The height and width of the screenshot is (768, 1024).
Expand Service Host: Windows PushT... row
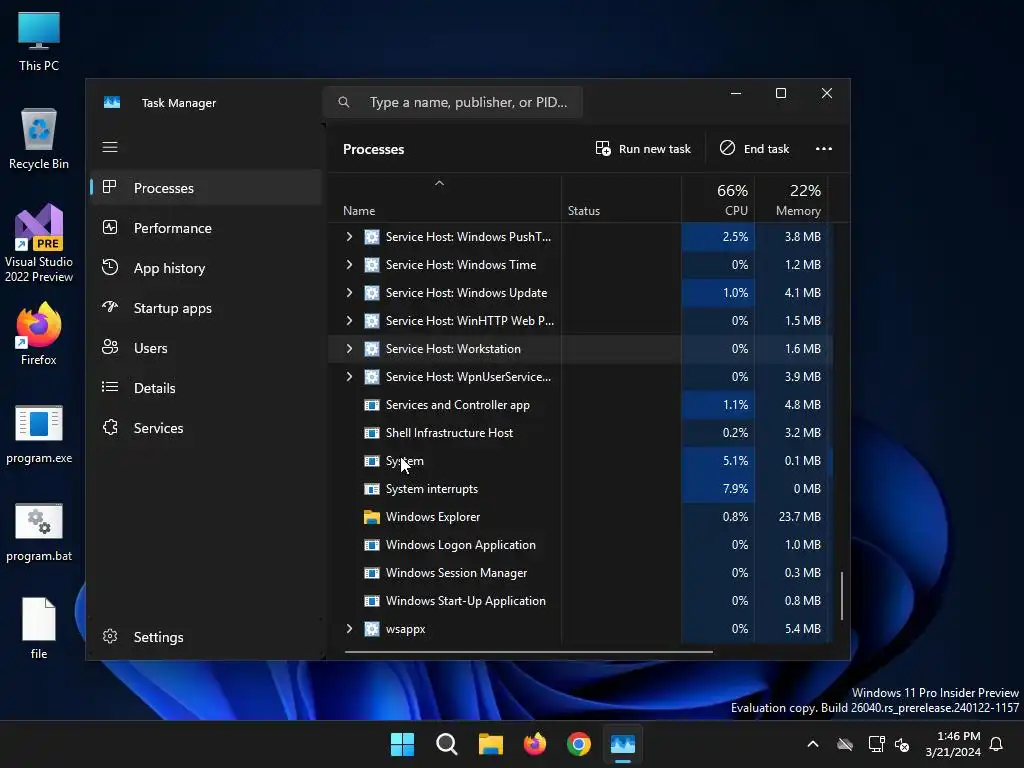[x=349, y=236]
